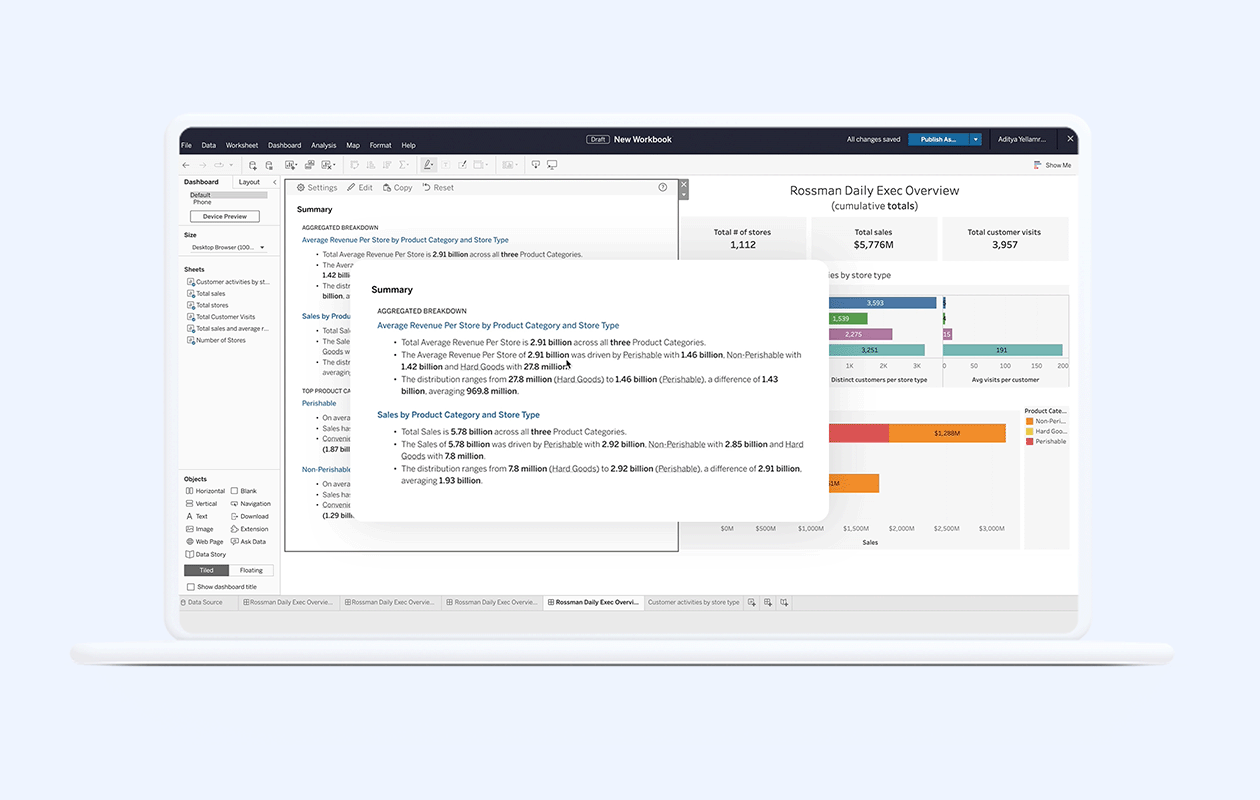Click the forward redo arrow in toolbar
Screen dimensions: 1260x800
coord(202,165)
